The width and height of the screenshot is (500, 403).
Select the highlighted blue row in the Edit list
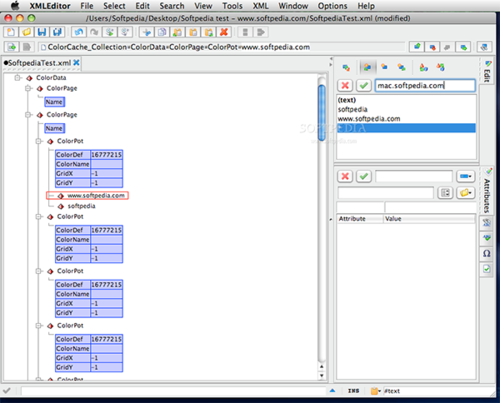click(x=406, y=128)
